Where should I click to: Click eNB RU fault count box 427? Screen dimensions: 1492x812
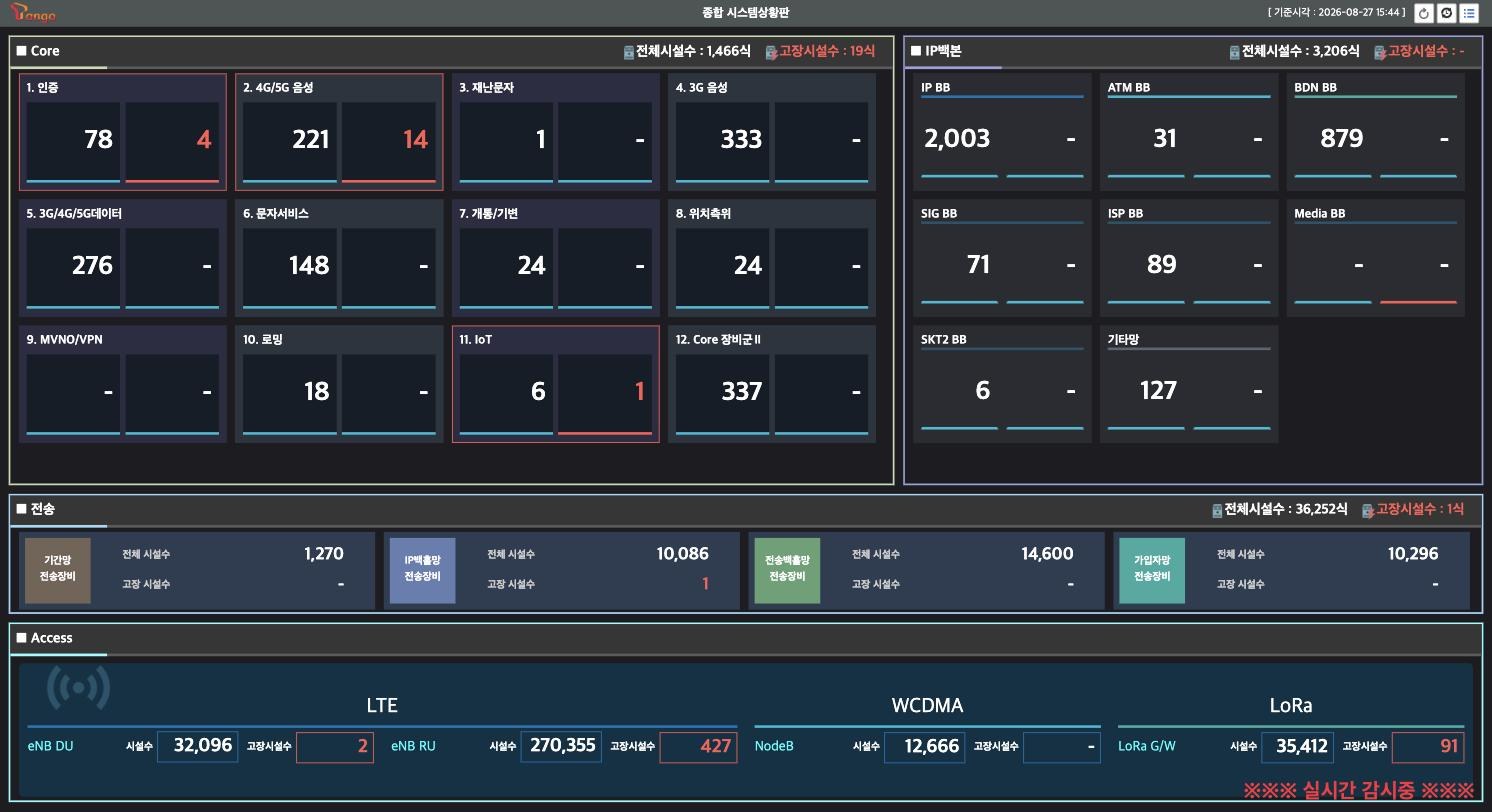coord(698,747)
